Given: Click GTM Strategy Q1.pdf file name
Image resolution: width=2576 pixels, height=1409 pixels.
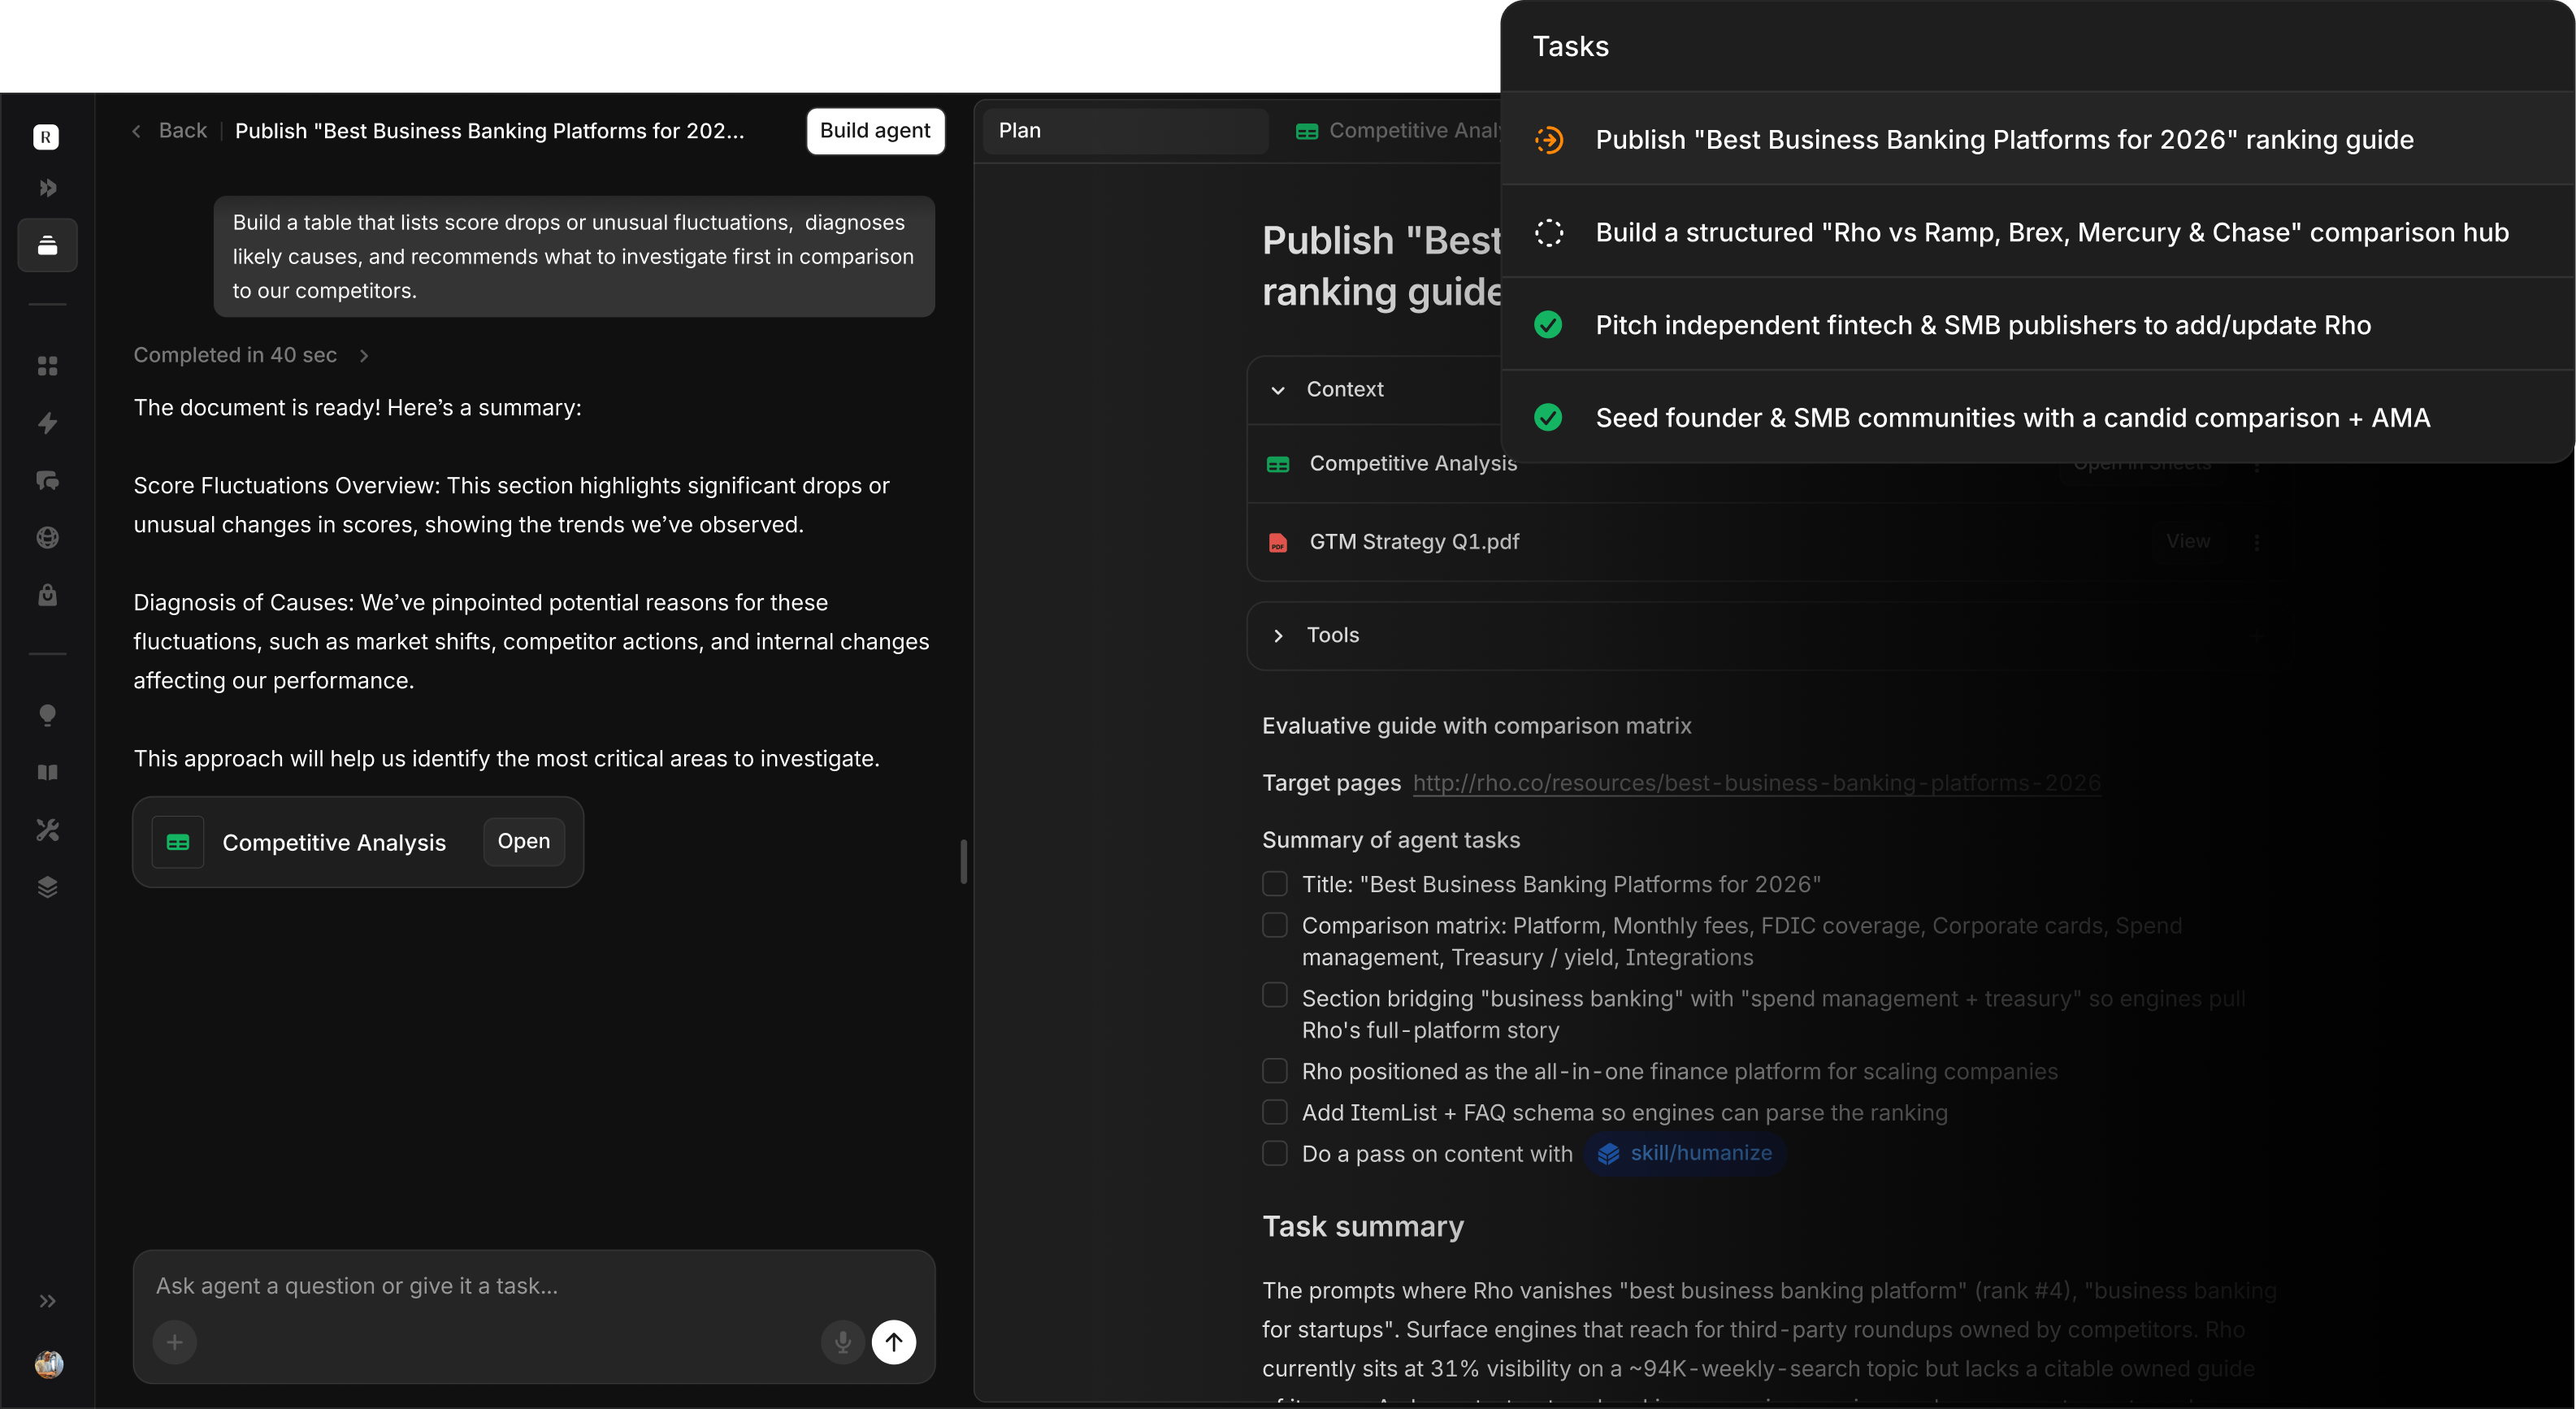Looking at the screenshot, I should coord(1414,542).
